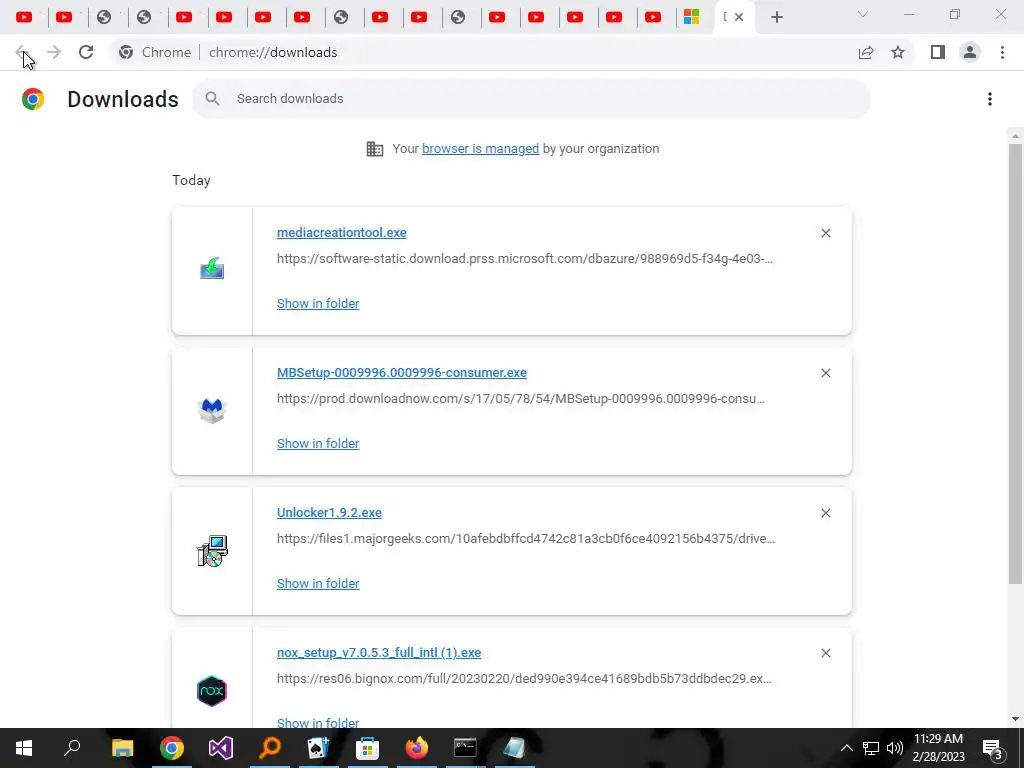Click the Malwarebytes MBSetup file icon

click(x=212, y=410)
